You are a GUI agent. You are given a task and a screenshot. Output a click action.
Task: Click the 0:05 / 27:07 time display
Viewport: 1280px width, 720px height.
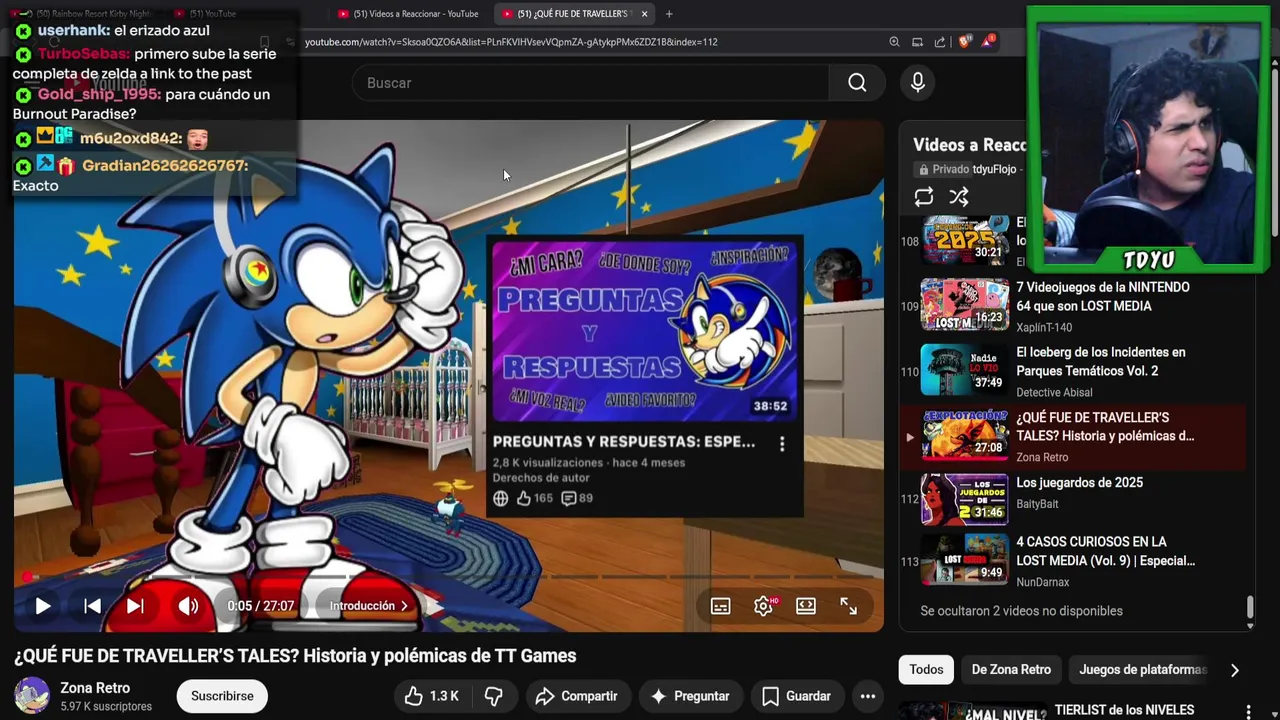(261, 606)
